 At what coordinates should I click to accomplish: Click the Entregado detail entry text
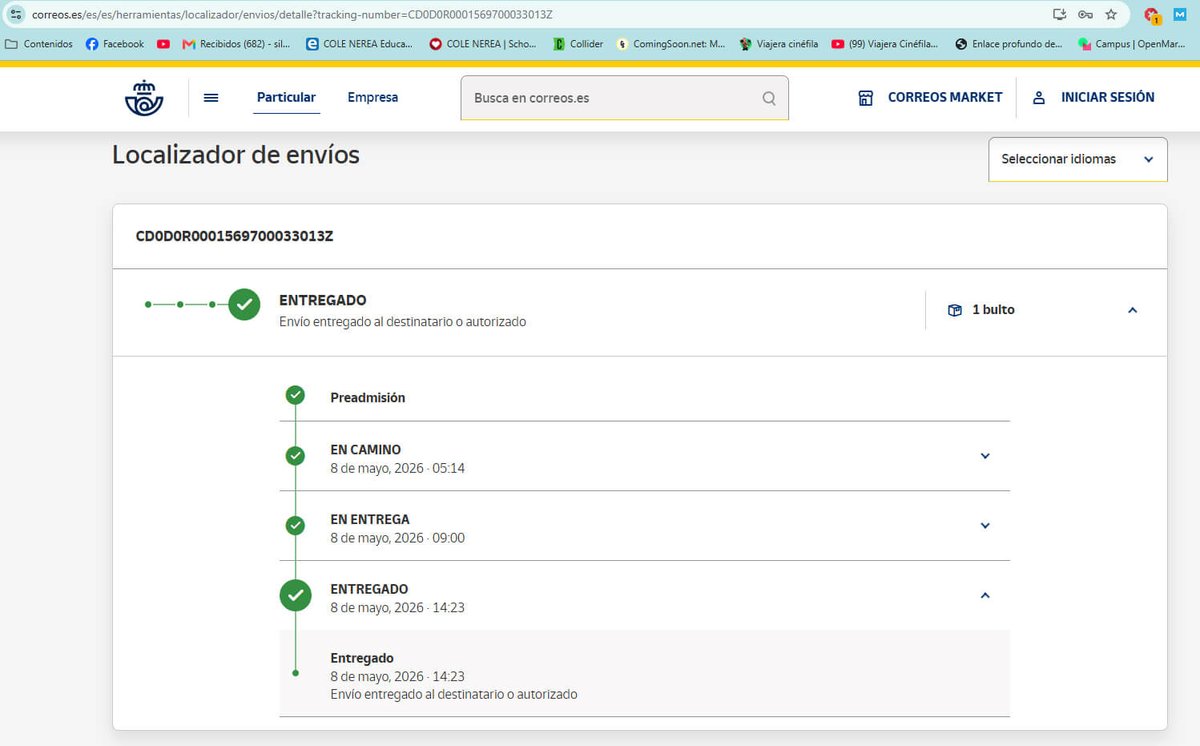pos(454,676)
